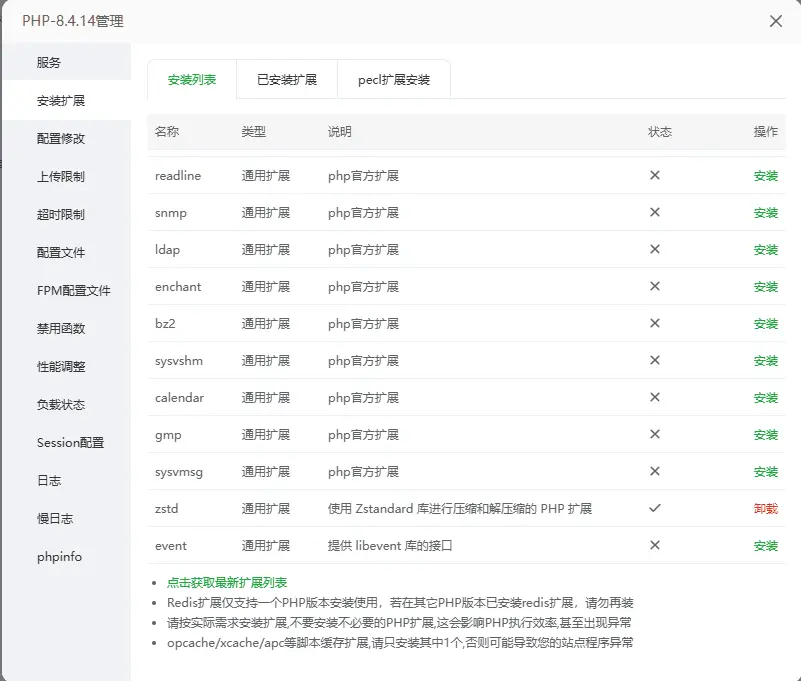View phpinfo from the sidebar
The image size is (801, 681).
coord(60,556)
